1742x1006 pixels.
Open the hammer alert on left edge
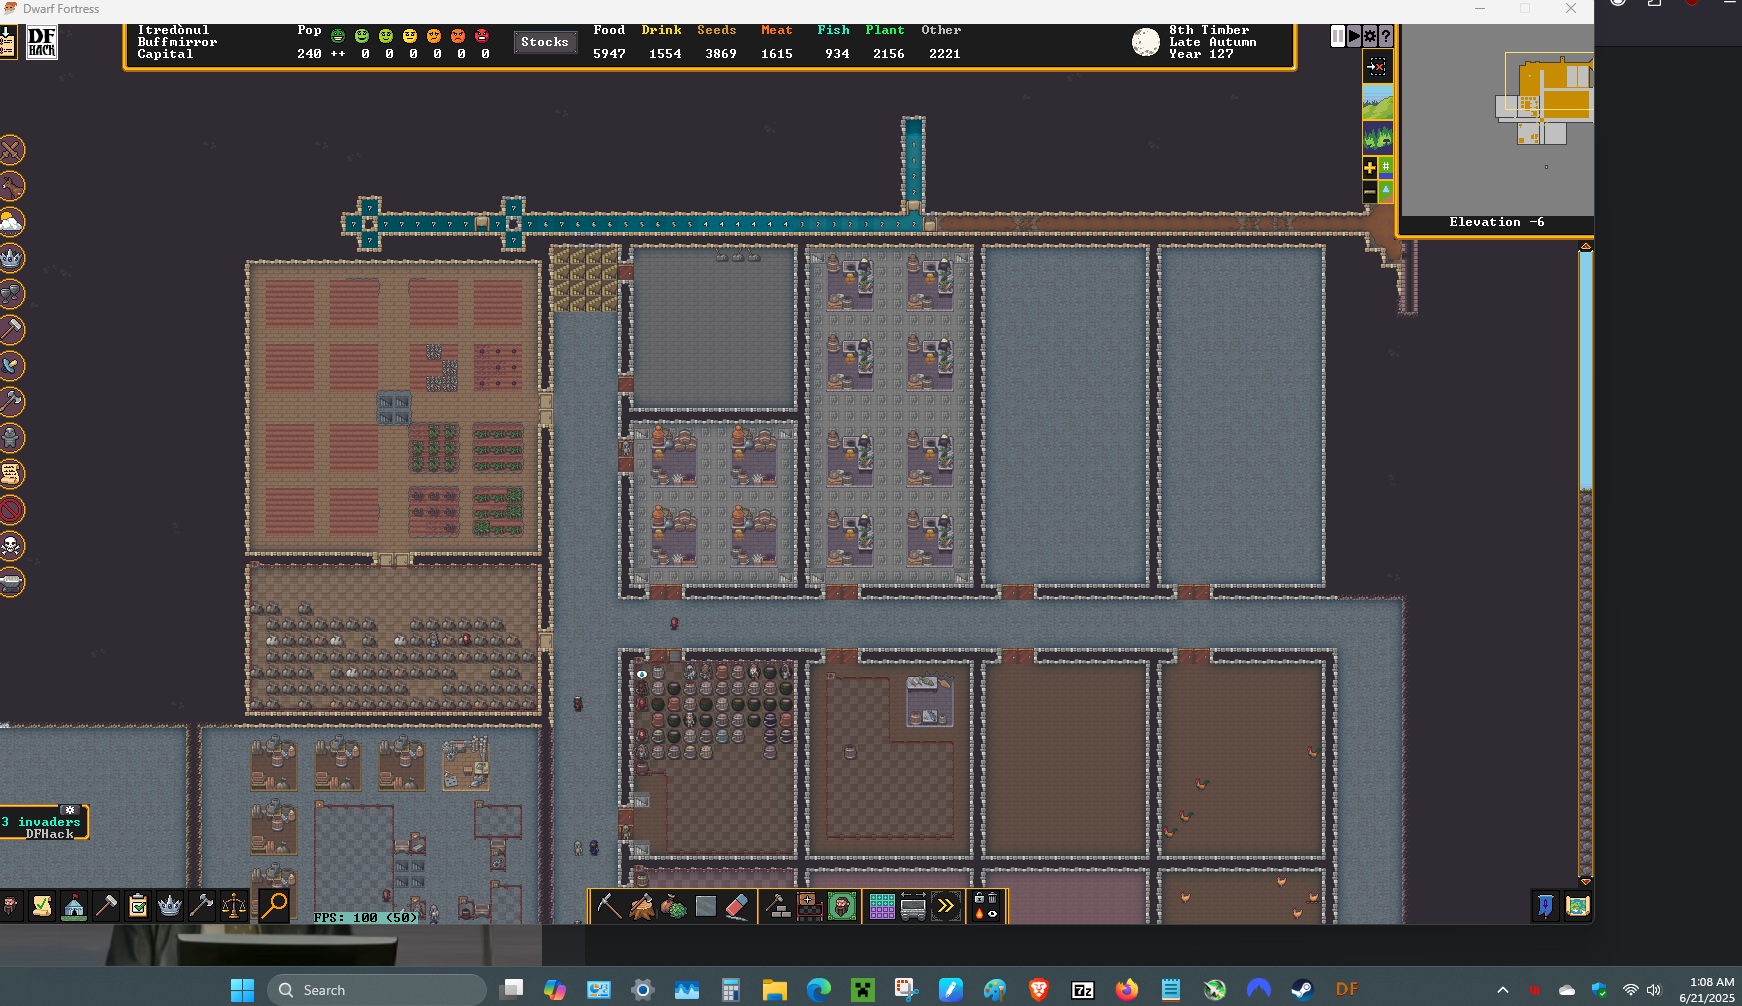click(x=11, y=330)
